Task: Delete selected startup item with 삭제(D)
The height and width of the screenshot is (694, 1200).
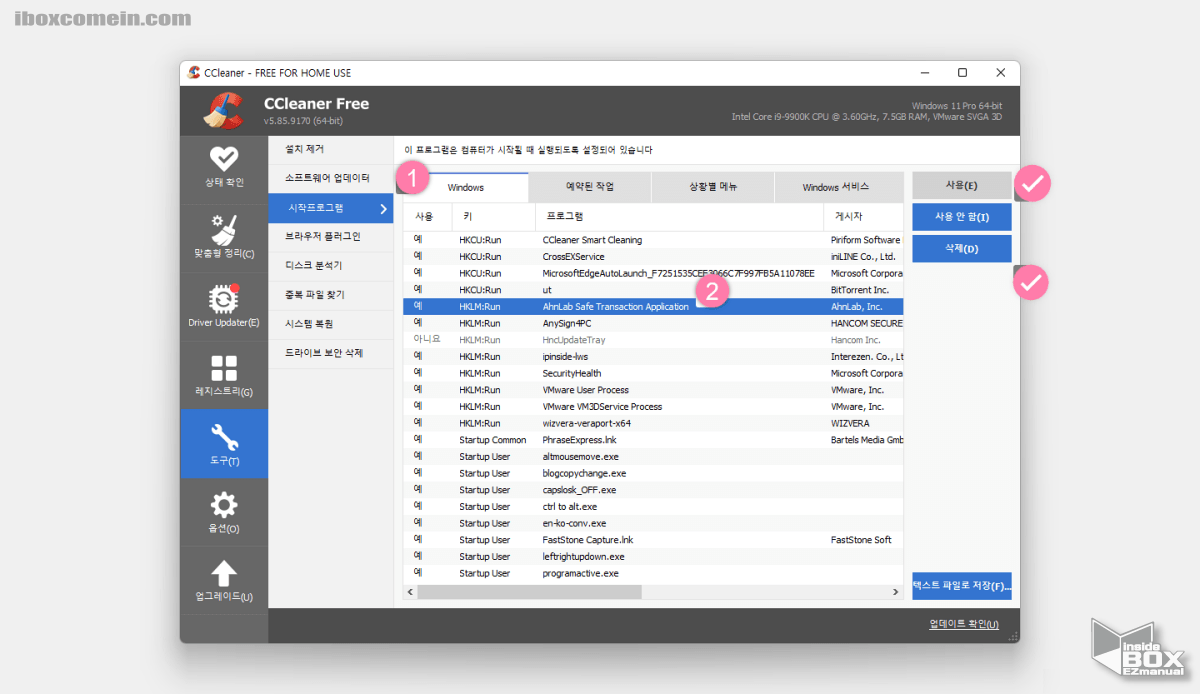Action: pyautogui.click(x=960, y=248)
